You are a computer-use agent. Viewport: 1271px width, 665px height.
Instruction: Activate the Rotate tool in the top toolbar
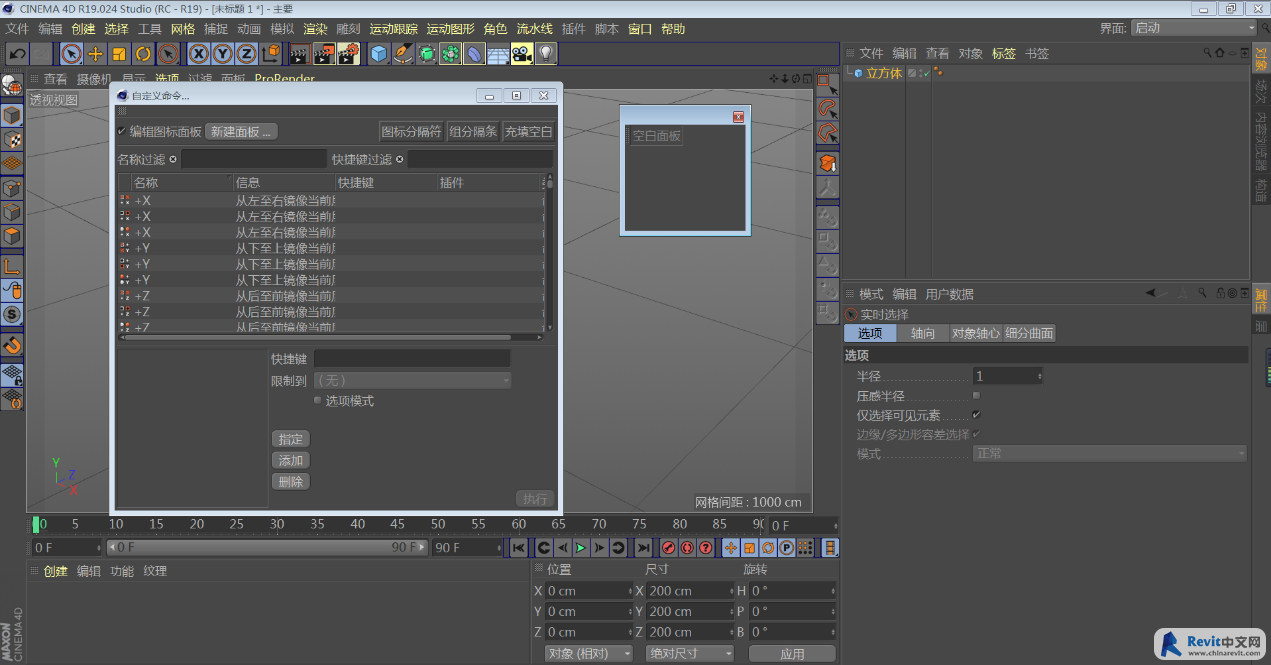tap(144, 53)
